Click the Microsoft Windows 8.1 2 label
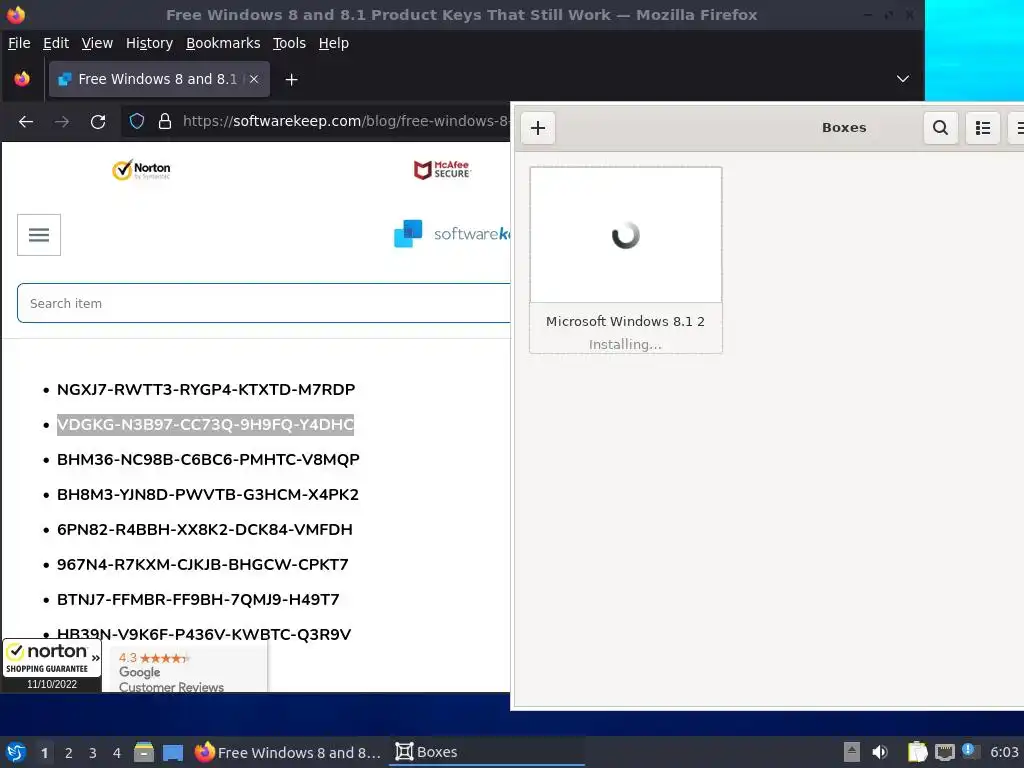The width and height of the screenshot is (1024, 768). click(x=625, y=321)
